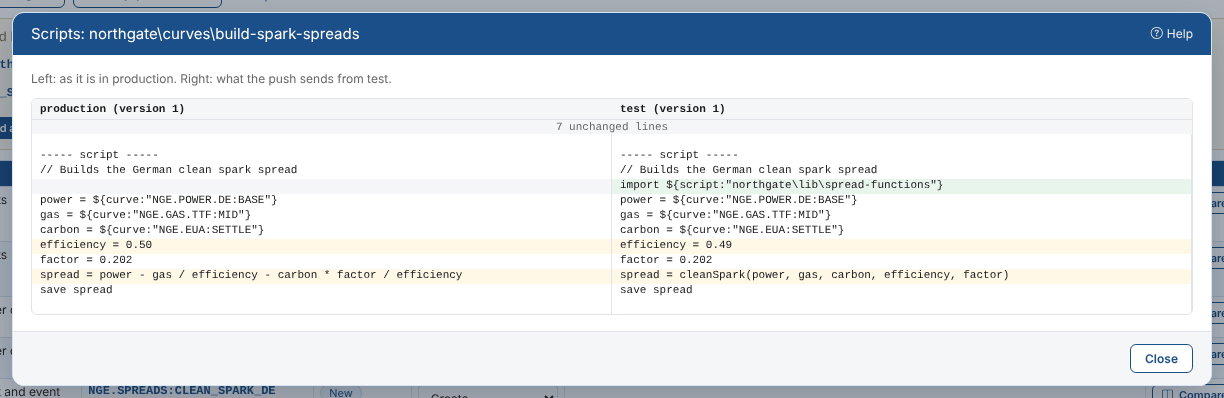Click the question-mark Help icon
The height and width of the screenshot is (398, 1224).
tap(1157, 34)
